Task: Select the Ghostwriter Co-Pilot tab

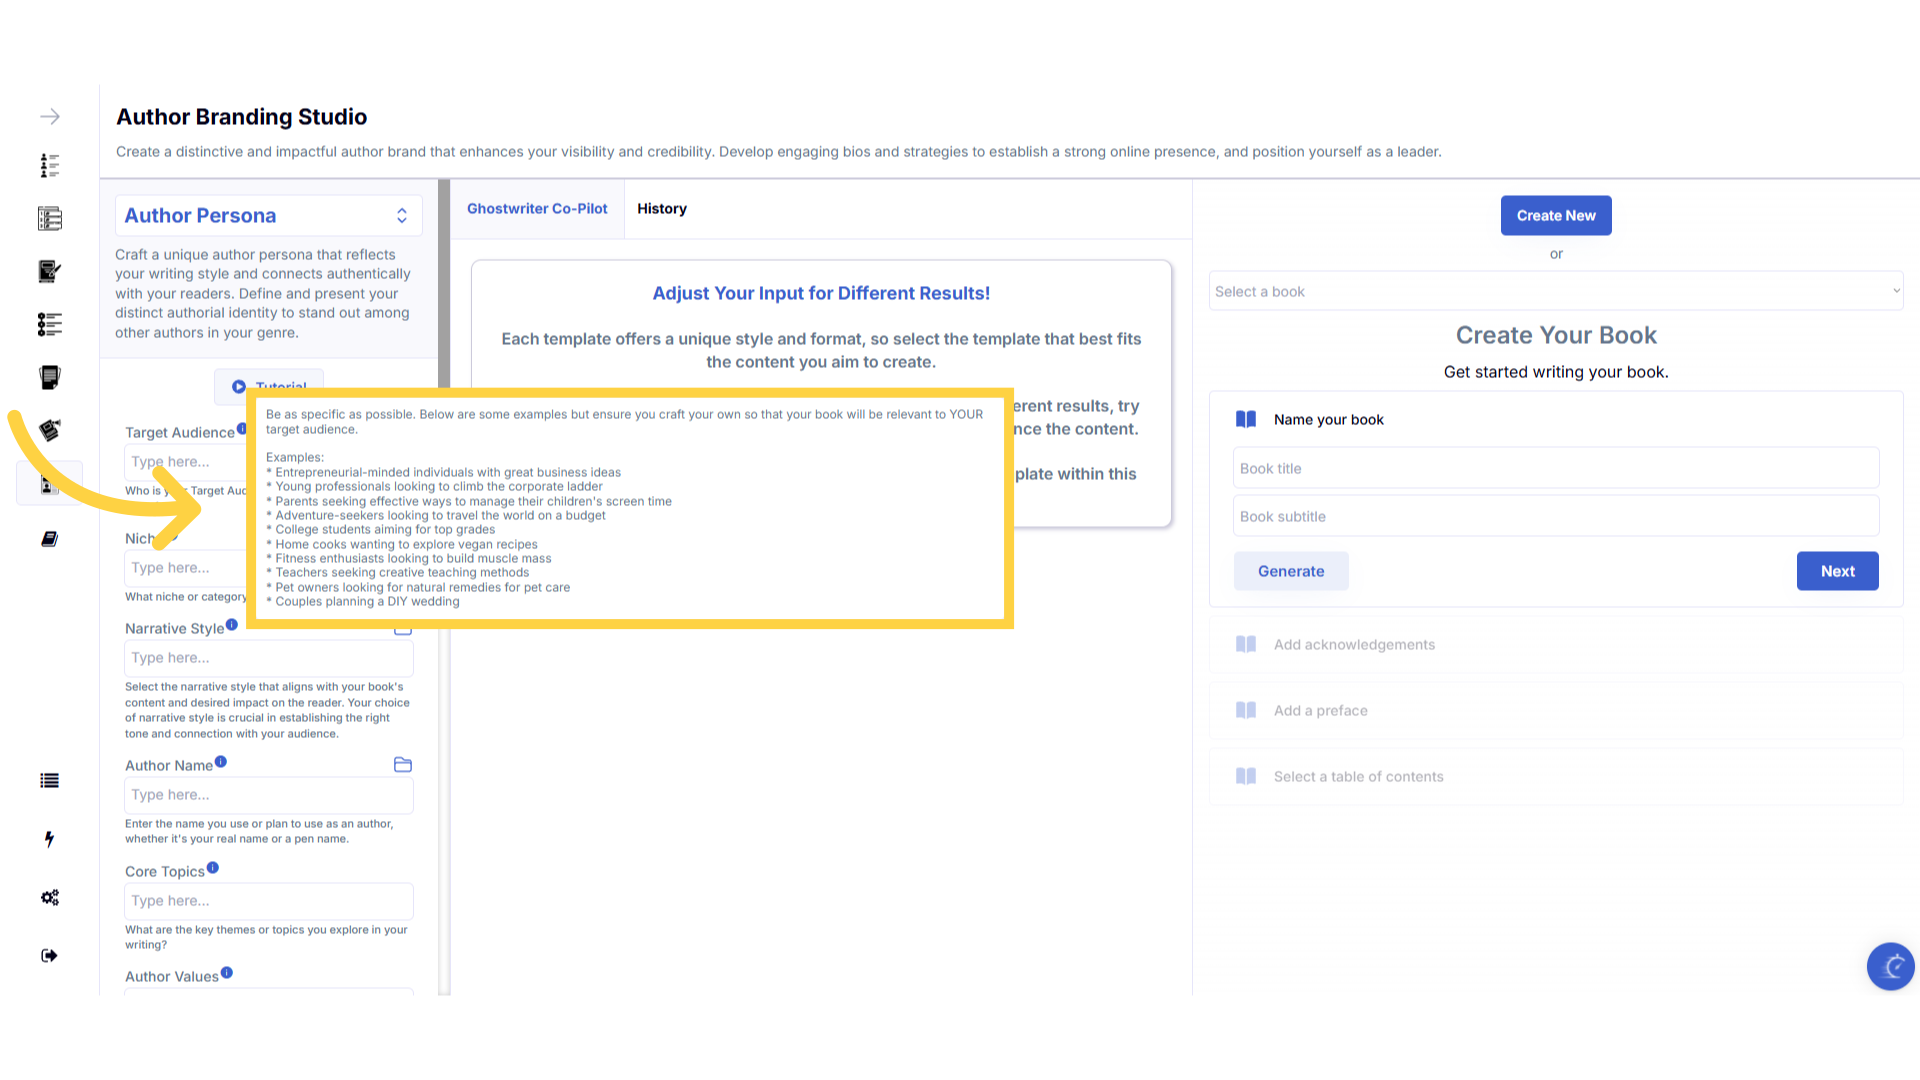Action: tap(537, 209)
